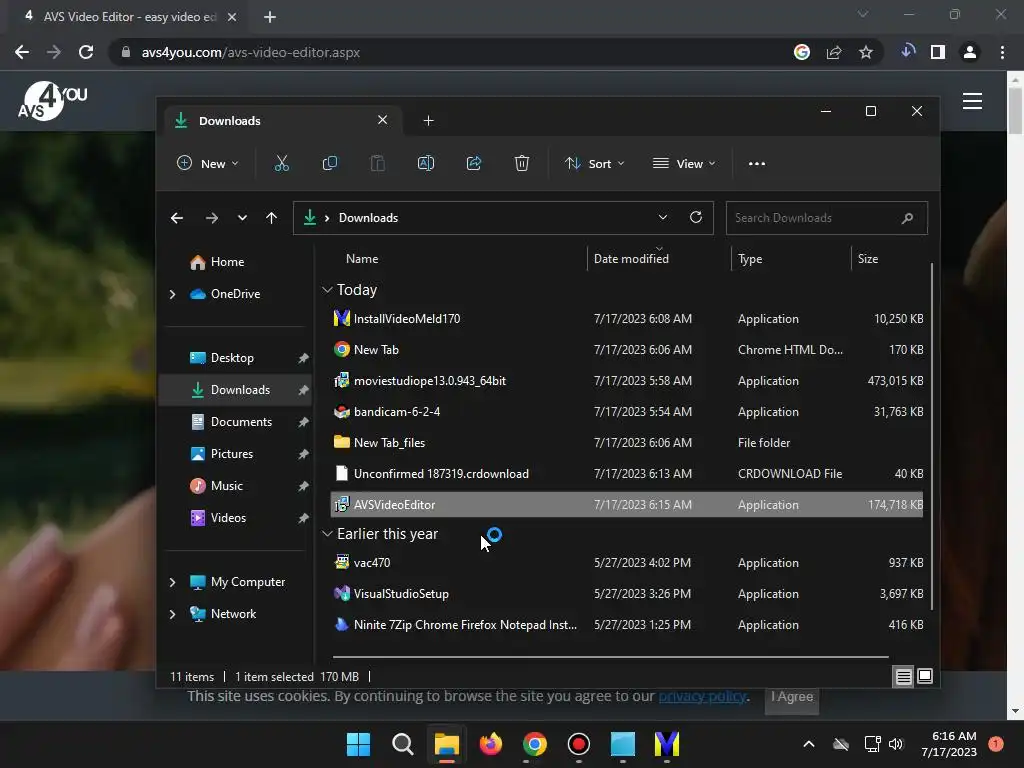Expand the address bar history dropdown
The height and width of the screenshot is (768, 1024).
[663, 217]
